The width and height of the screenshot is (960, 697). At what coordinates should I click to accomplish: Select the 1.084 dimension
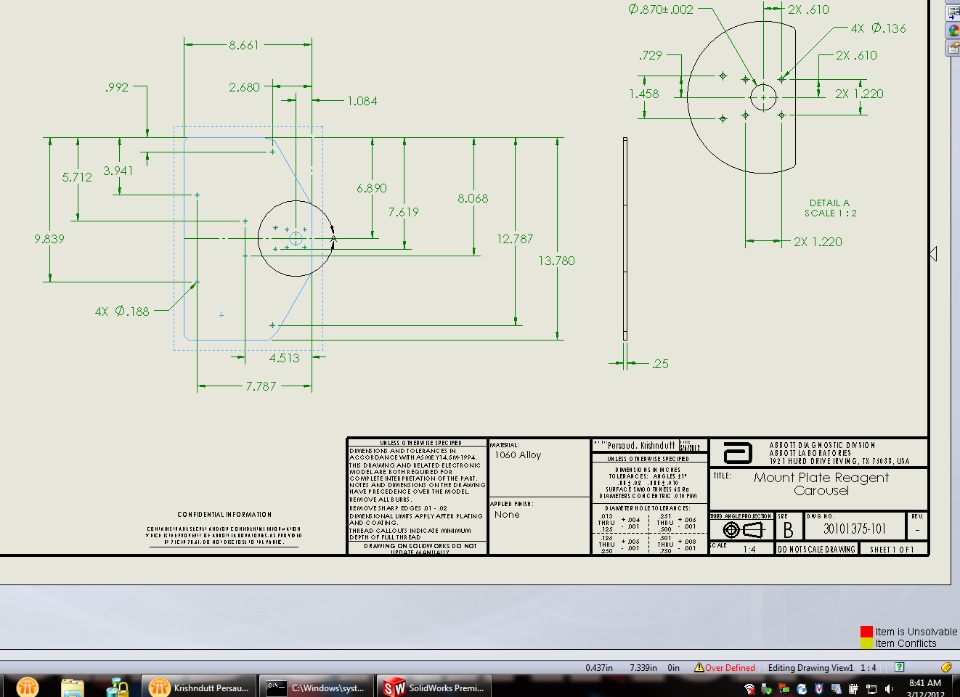point(362,101)
